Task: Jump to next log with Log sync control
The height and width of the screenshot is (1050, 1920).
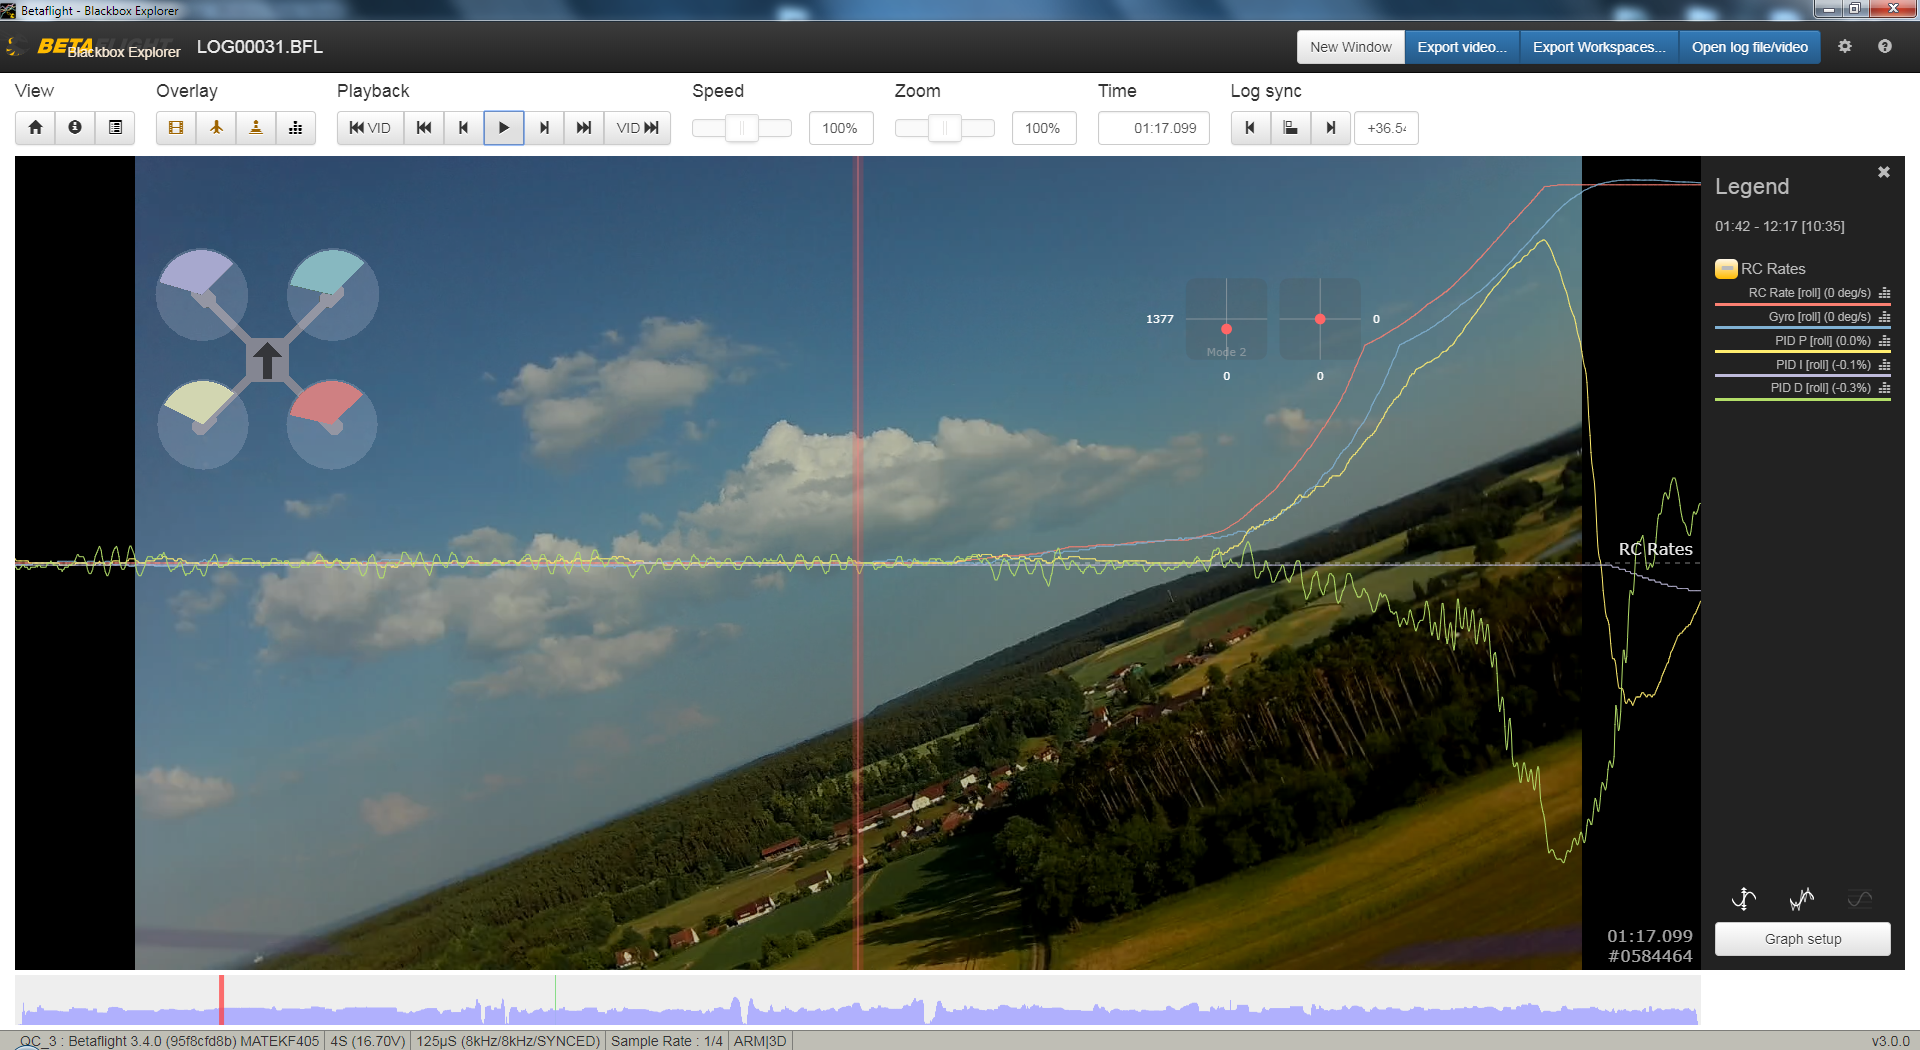Action: tap(1330, 127)
